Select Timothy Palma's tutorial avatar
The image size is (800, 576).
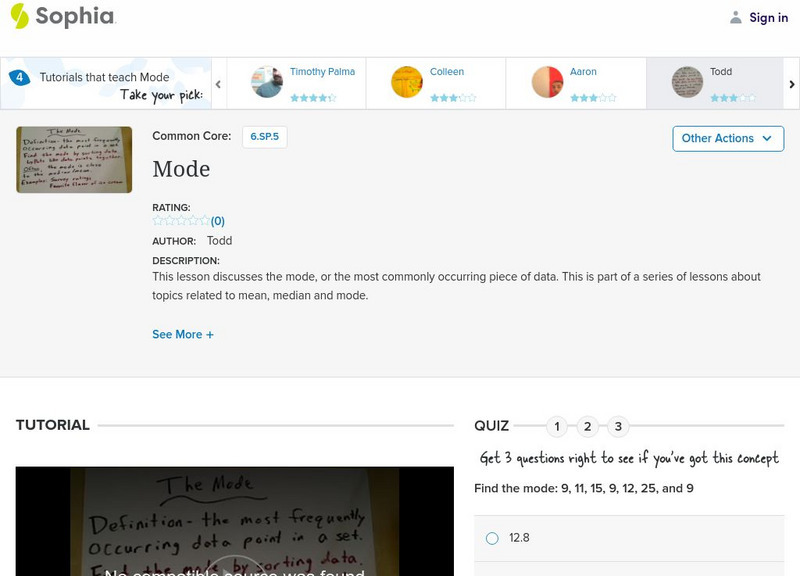coord(267,82)
